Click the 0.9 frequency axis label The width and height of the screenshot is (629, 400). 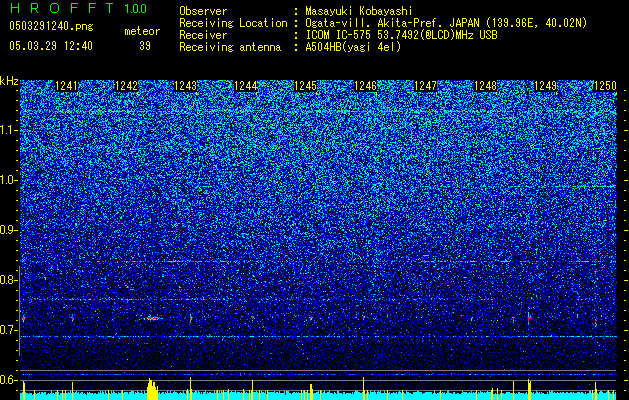[7, 230]
